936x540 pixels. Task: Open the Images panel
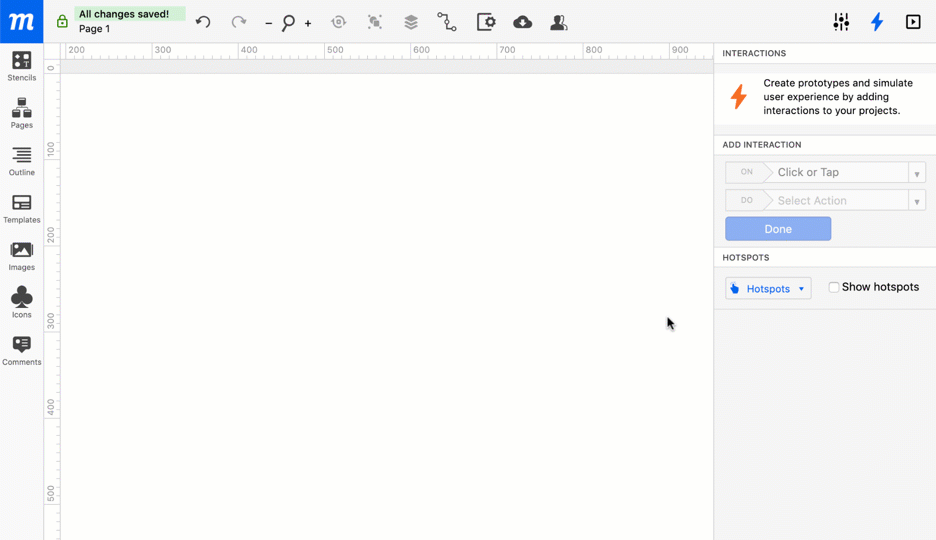tap(21, 256)
